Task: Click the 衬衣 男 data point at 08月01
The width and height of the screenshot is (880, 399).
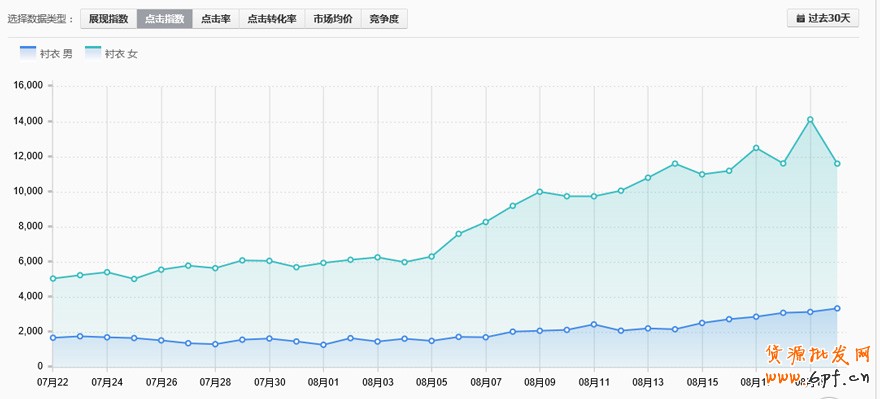Action: tap(323, 345)
